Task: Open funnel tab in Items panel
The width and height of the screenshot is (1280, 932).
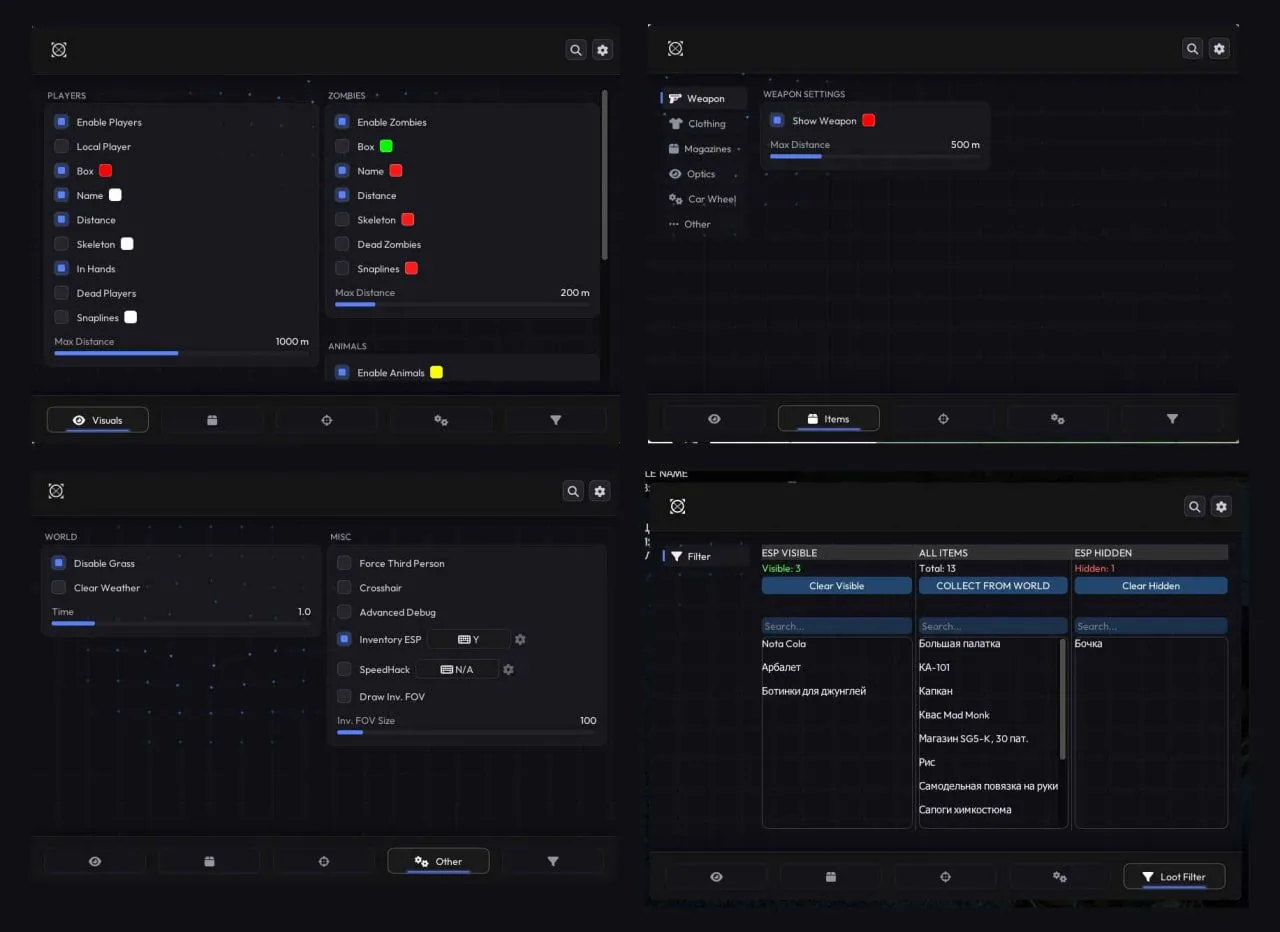Action: [x=1172, y=419]
